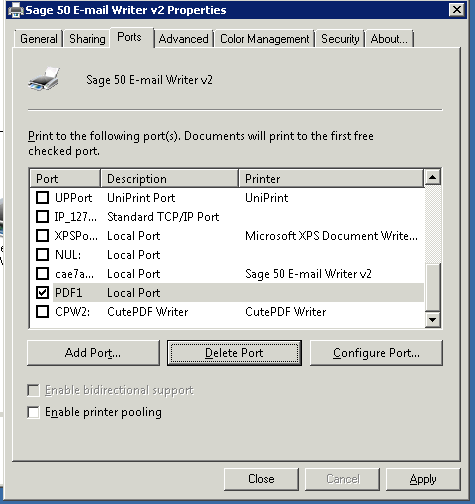Click the Close button
Viewport: 475px width, 504px height.
coord(261,479)
